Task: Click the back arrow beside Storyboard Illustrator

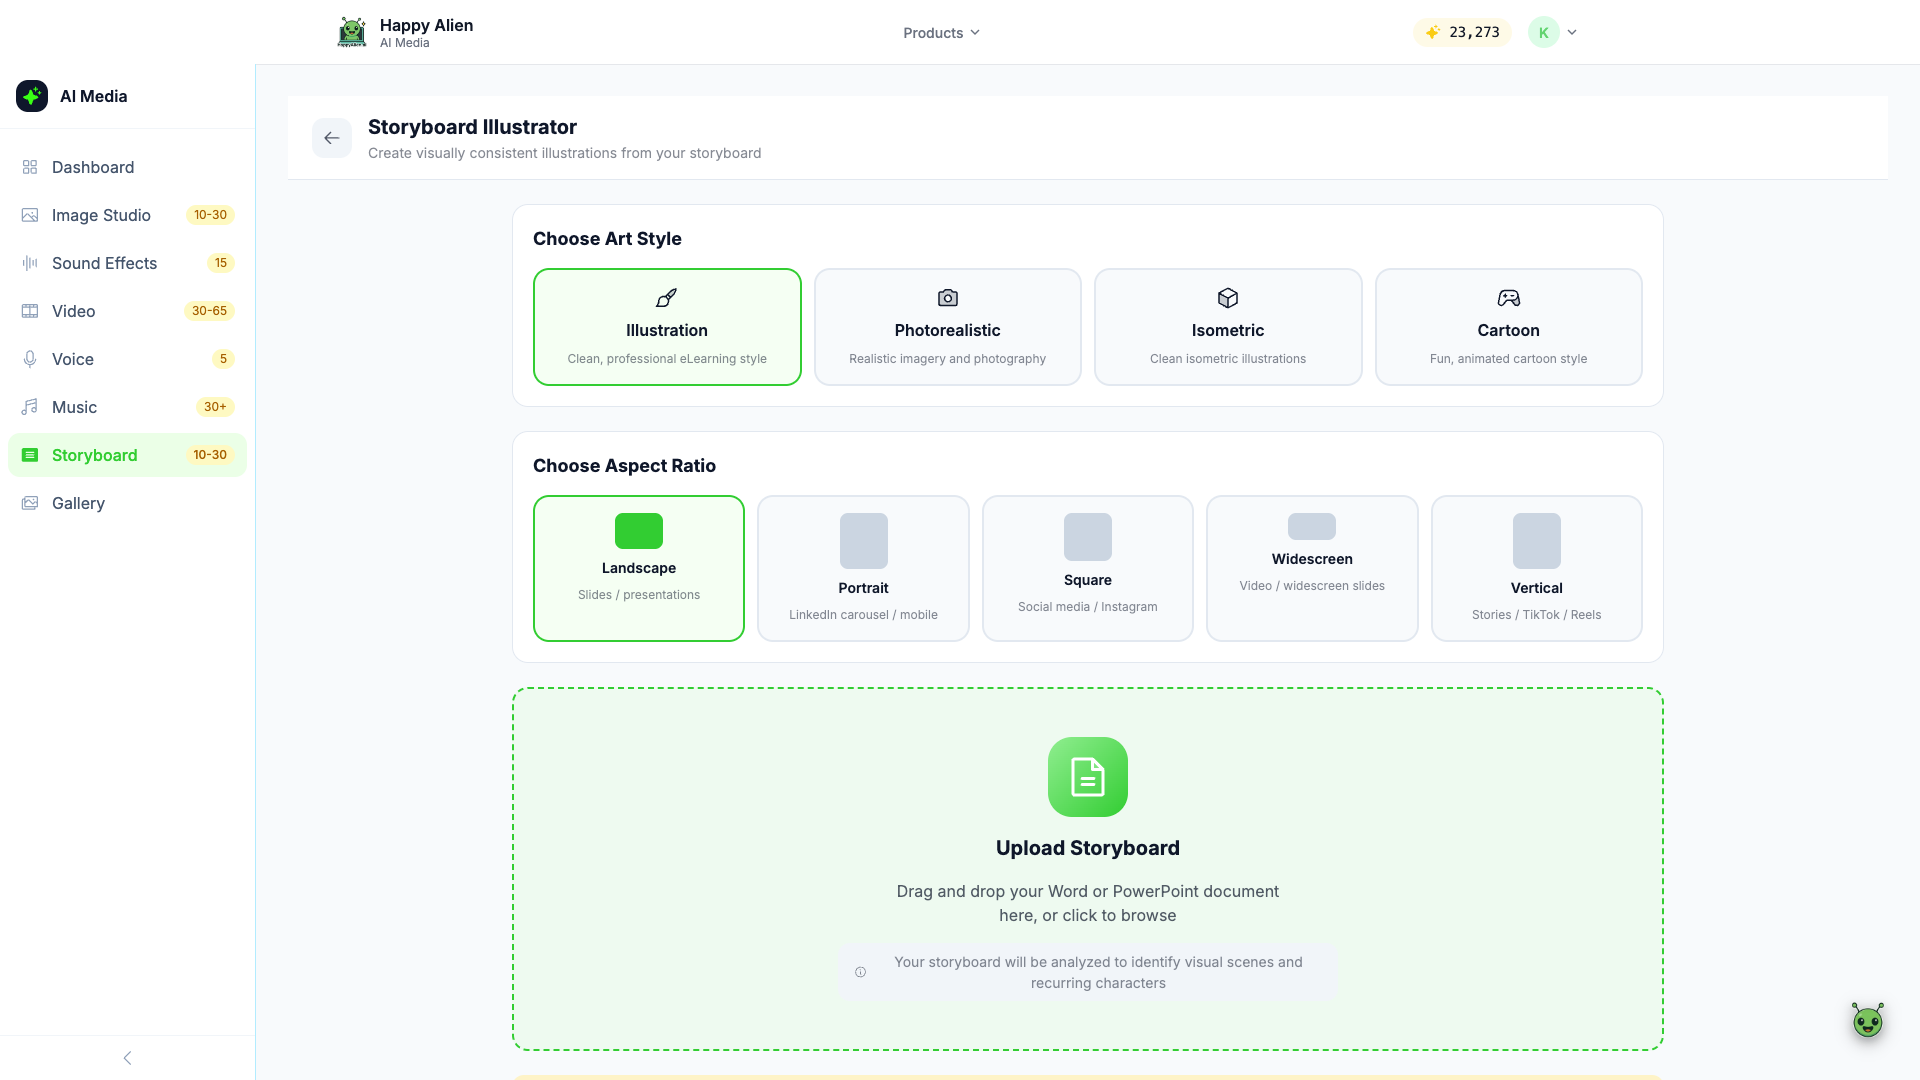Action: (x=331, y=138)
